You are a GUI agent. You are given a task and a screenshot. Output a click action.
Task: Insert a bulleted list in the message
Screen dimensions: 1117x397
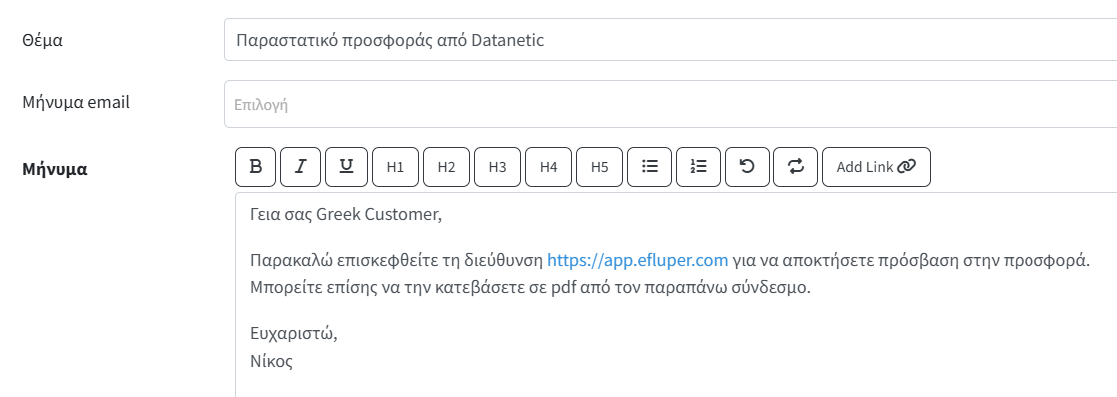[649, 167]
